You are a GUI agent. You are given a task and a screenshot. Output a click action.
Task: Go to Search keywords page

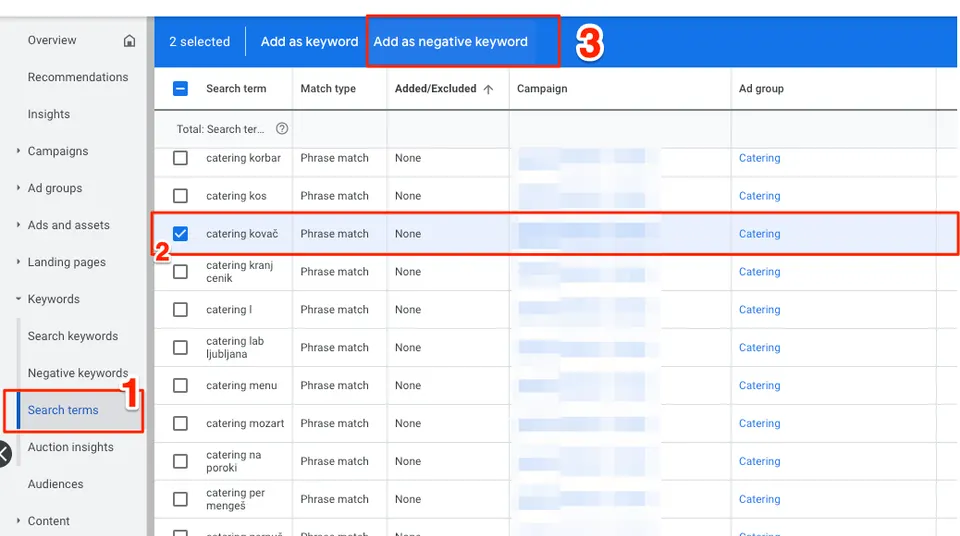73,336
